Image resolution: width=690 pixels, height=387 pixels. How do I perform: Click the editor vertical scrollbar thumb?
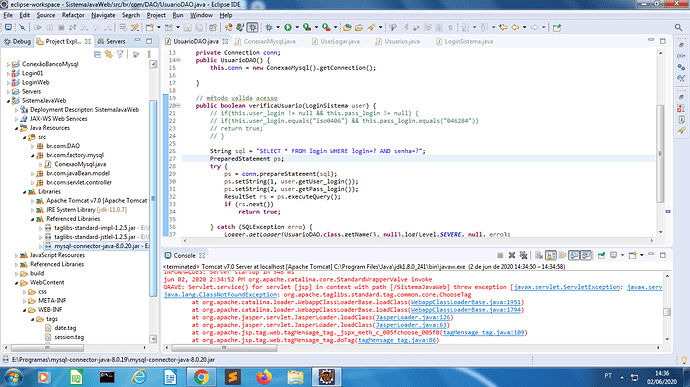(660, 153)
